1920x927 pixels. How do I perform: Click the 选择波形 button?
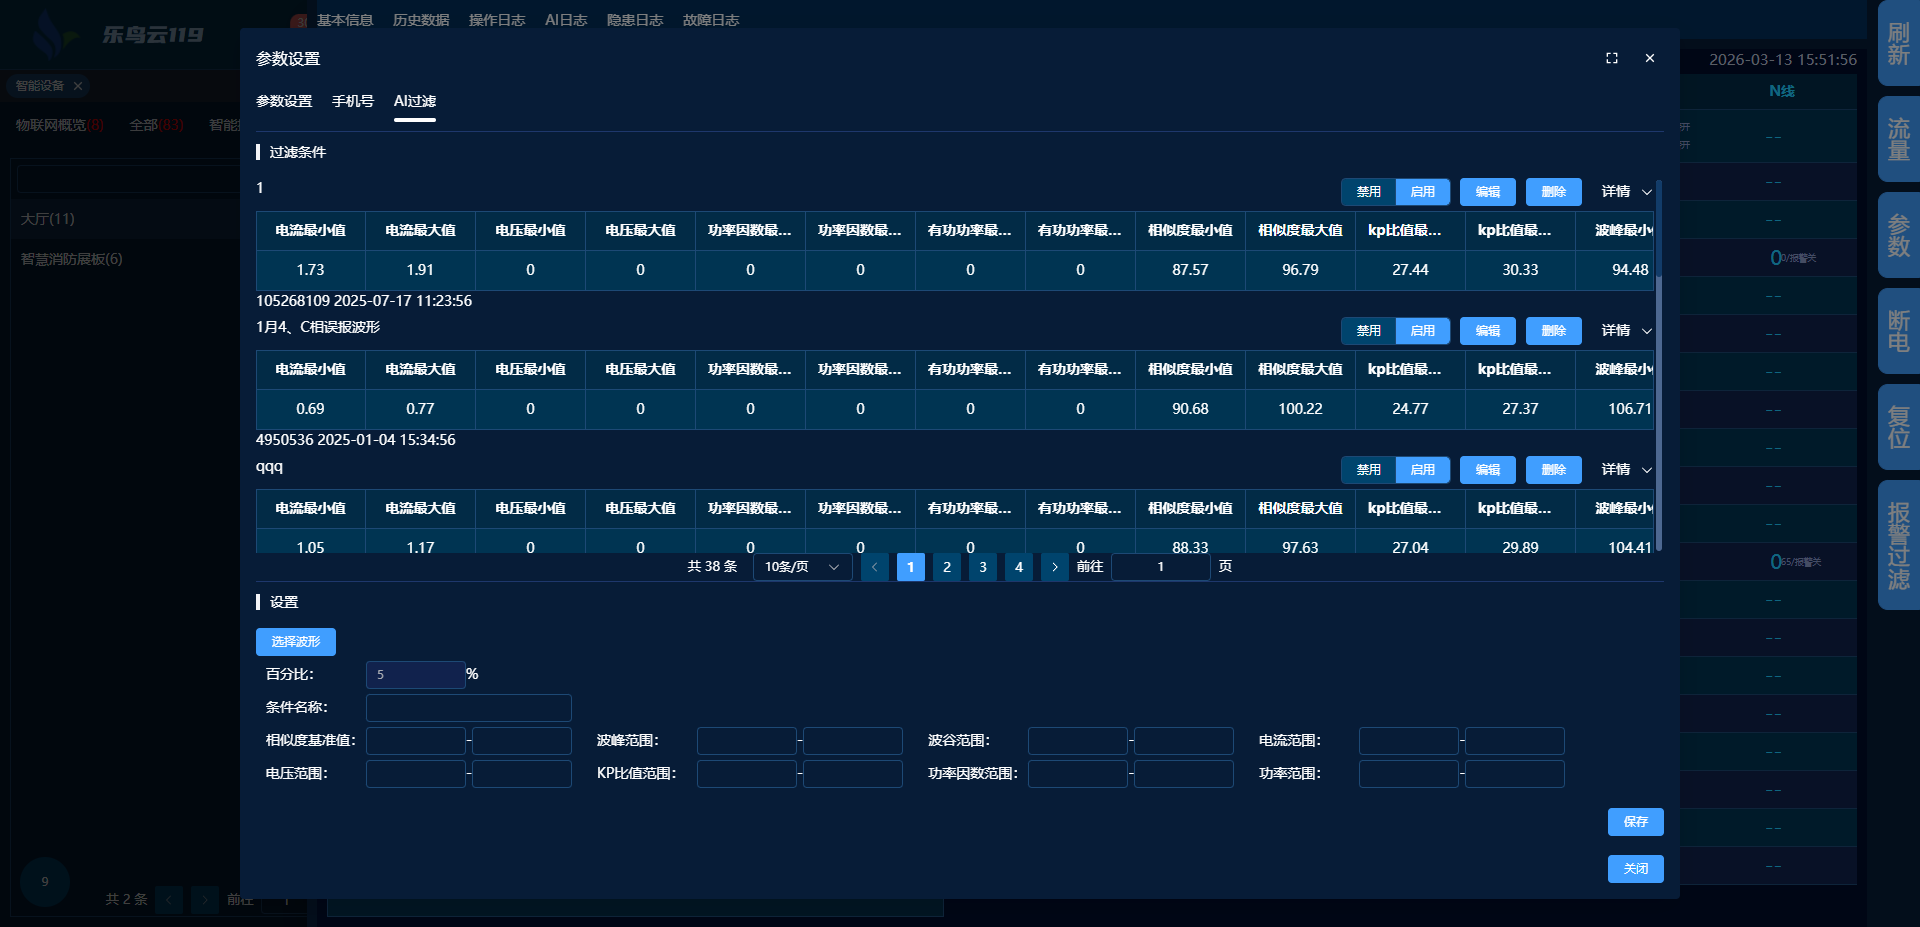tap(296, 642)
